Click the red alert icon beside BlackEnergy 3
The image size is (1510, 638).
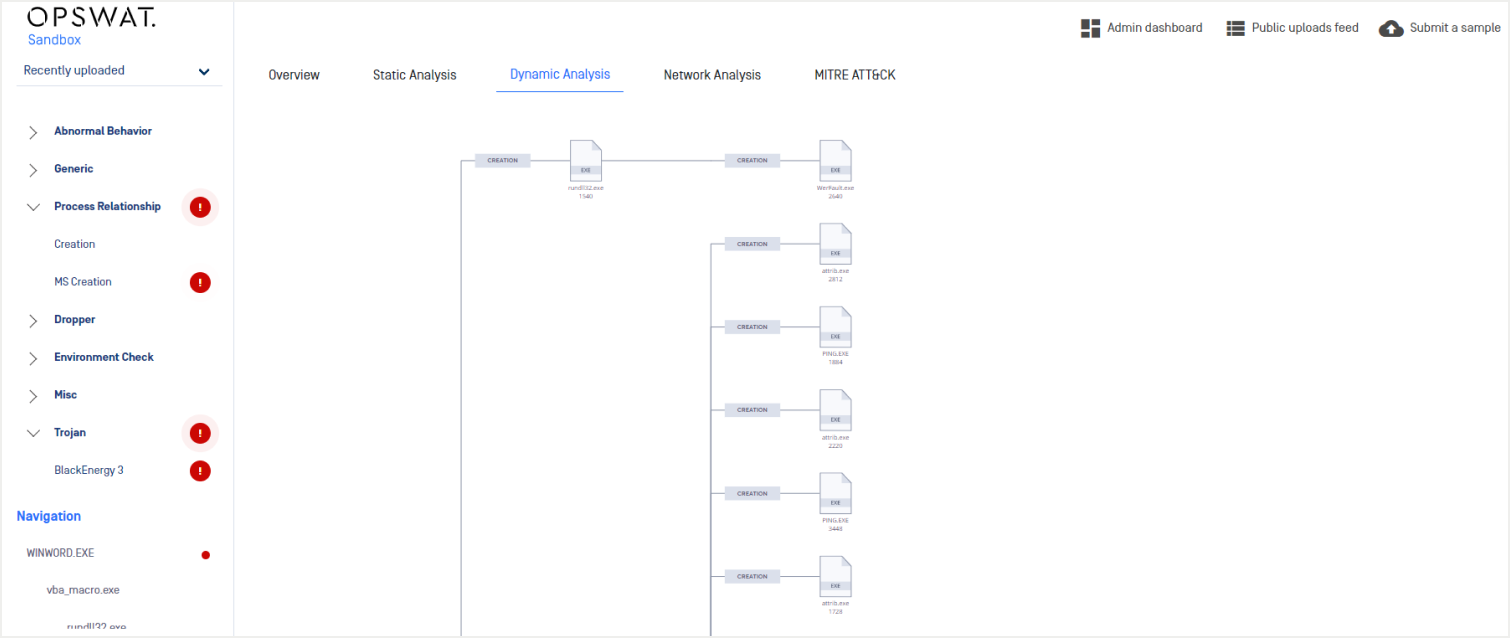click(x=200, y=470)
